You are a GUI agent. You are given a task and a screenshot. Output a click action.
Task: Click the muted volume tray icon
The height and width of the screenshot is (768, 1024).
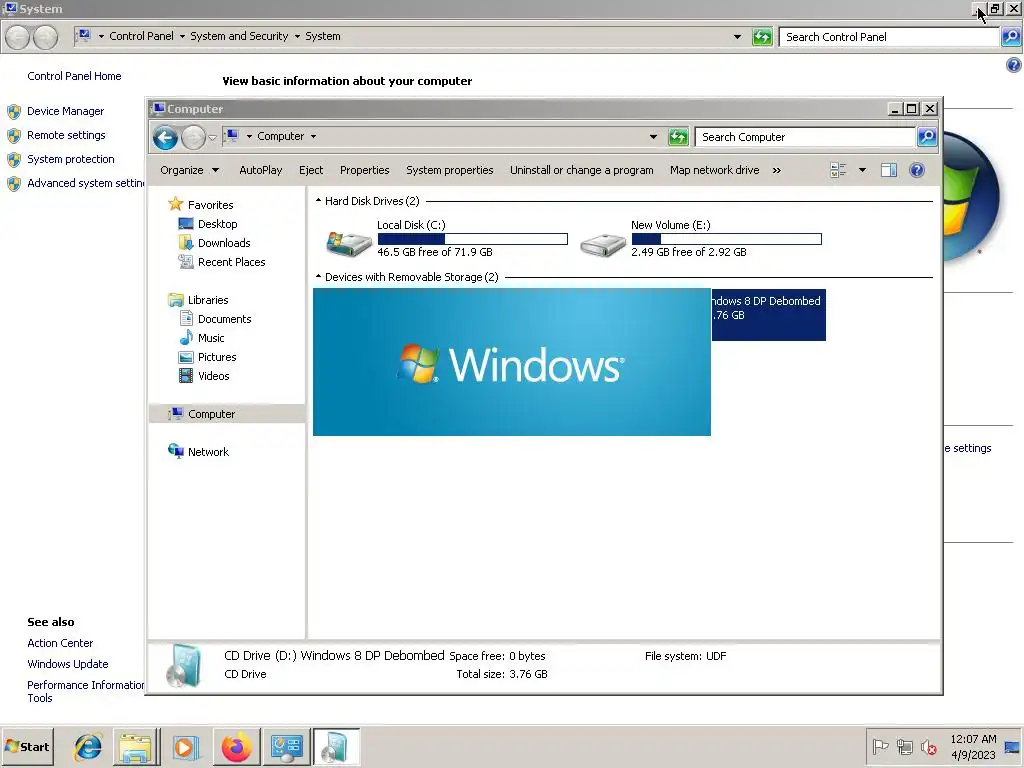tap(928, 746)
